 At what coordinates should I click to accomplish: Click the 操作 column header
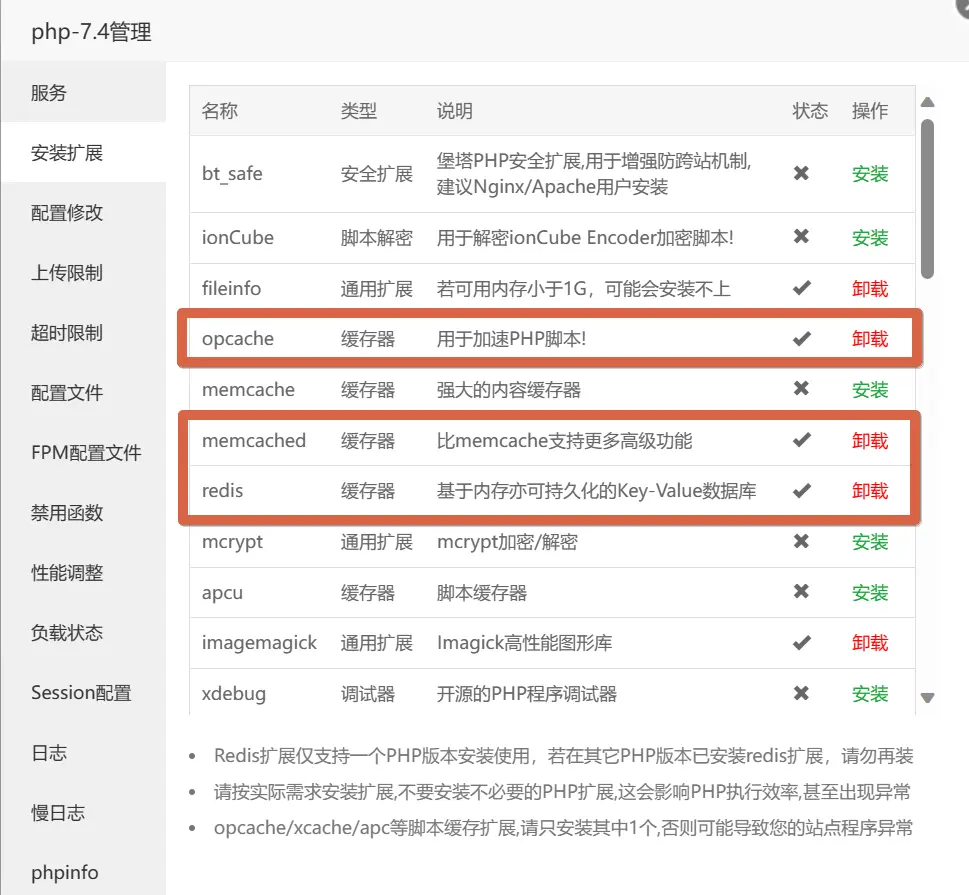tap(870, 111)
